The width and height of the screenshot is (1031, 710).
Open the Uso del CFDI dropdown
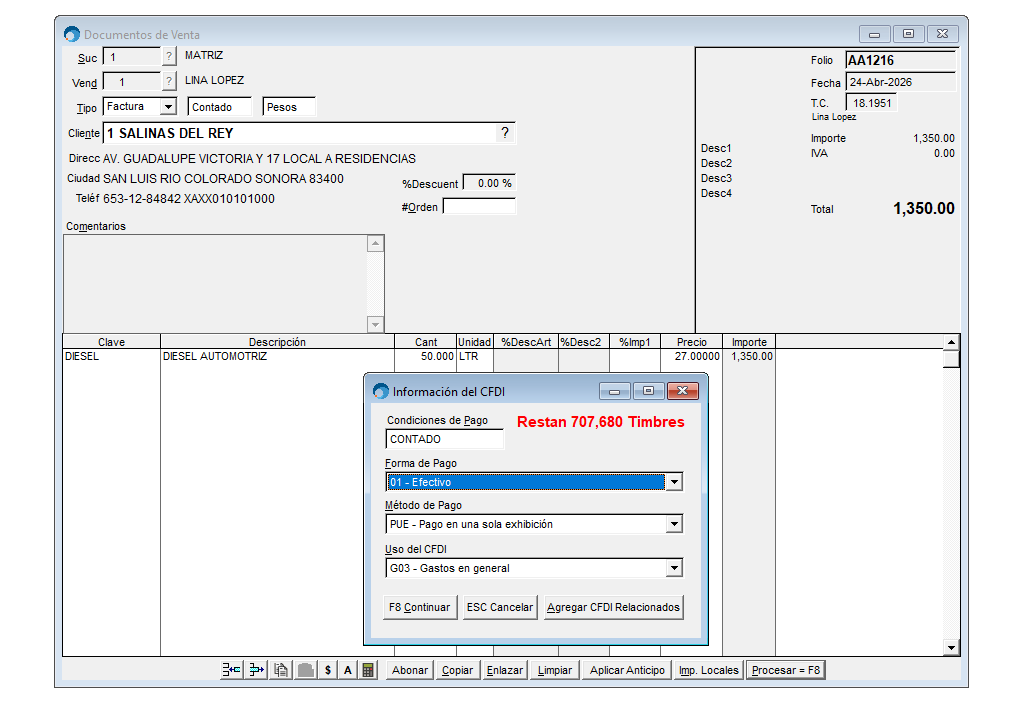(x=675, y=568)
